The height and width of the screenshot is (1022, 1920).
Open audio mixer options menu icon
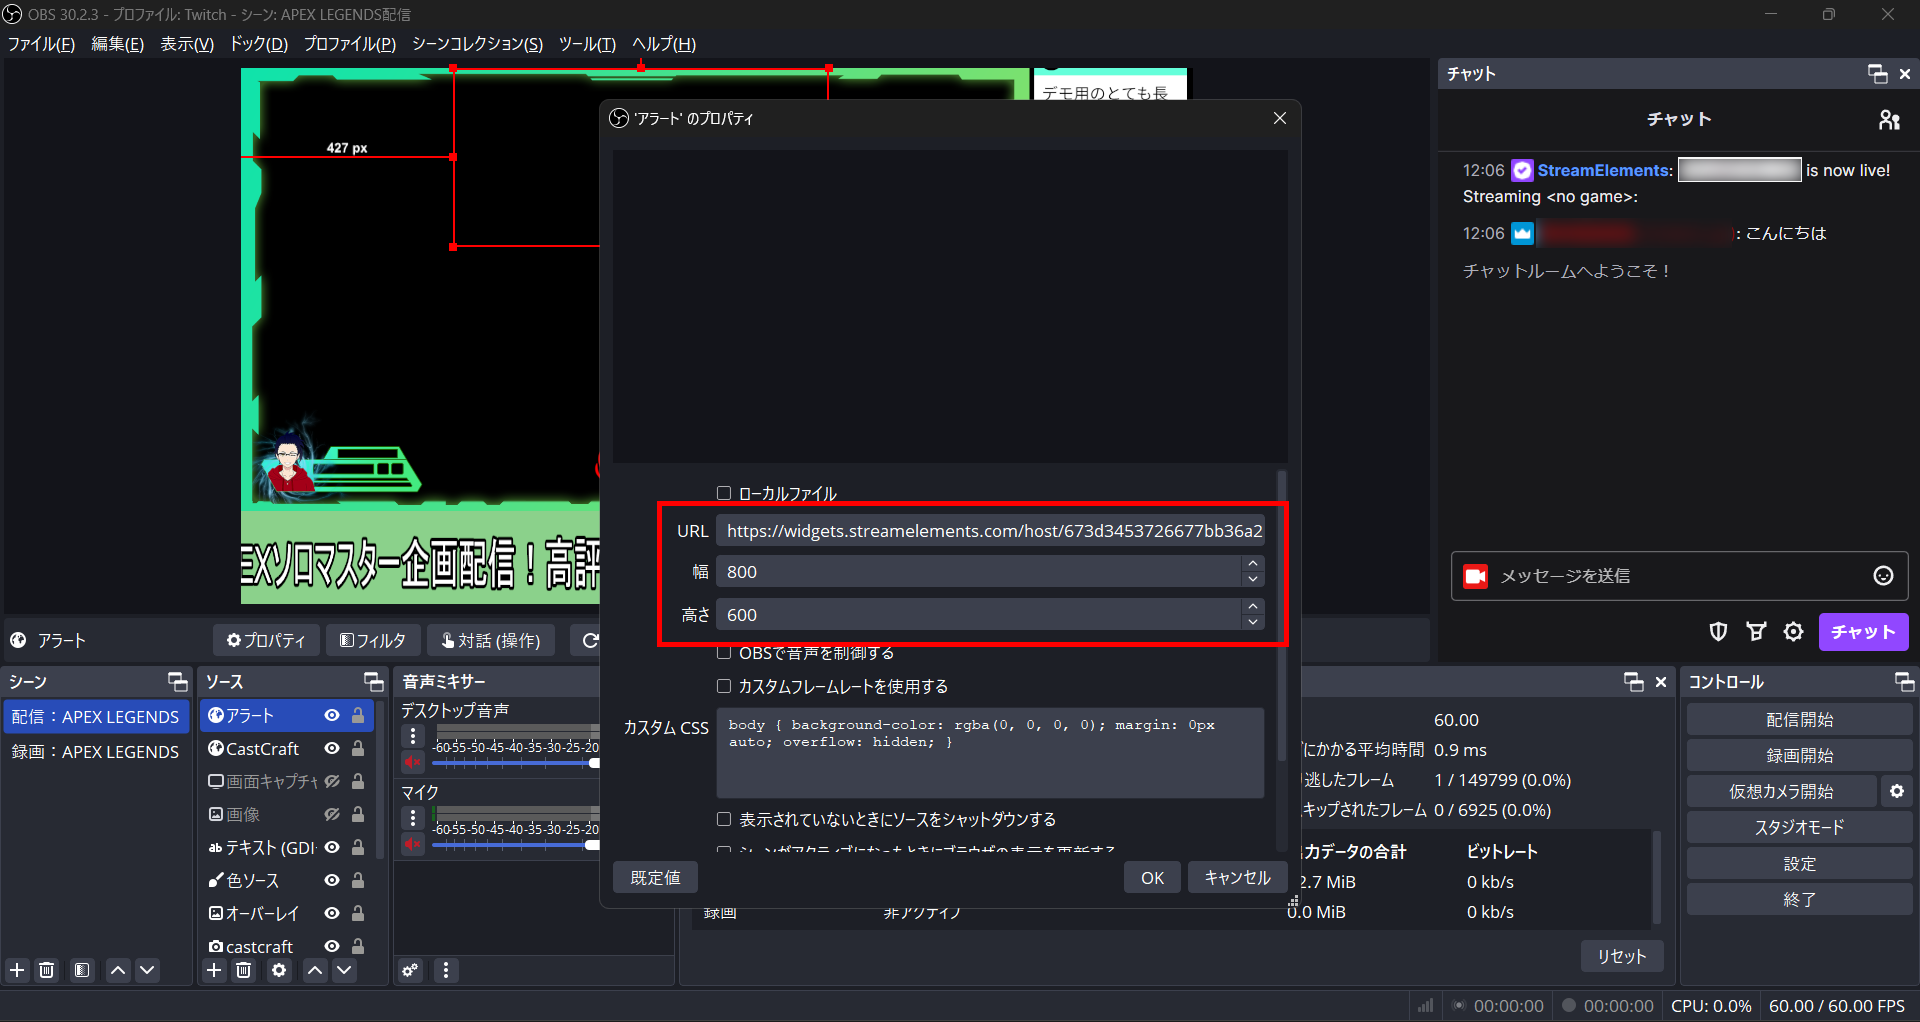[x=446, y=970]
